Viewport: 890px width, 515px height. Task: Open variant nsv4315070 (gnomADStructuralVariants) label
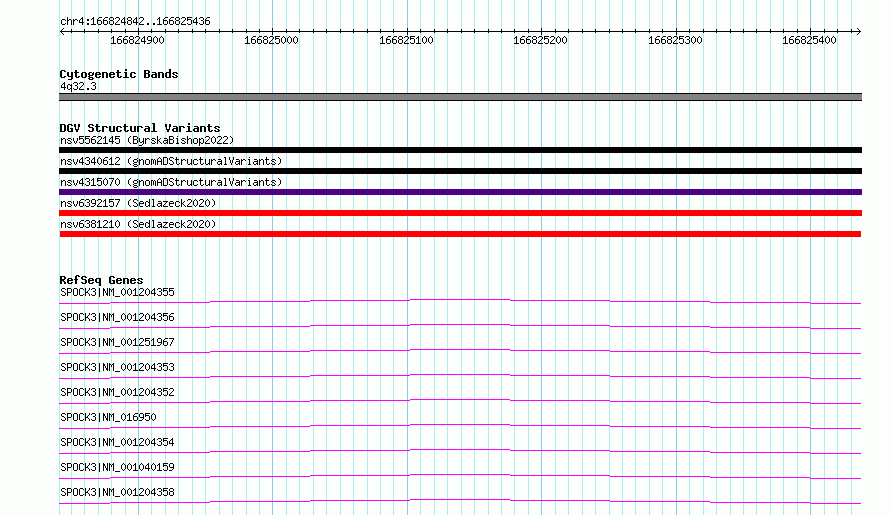tap(171, 182)
